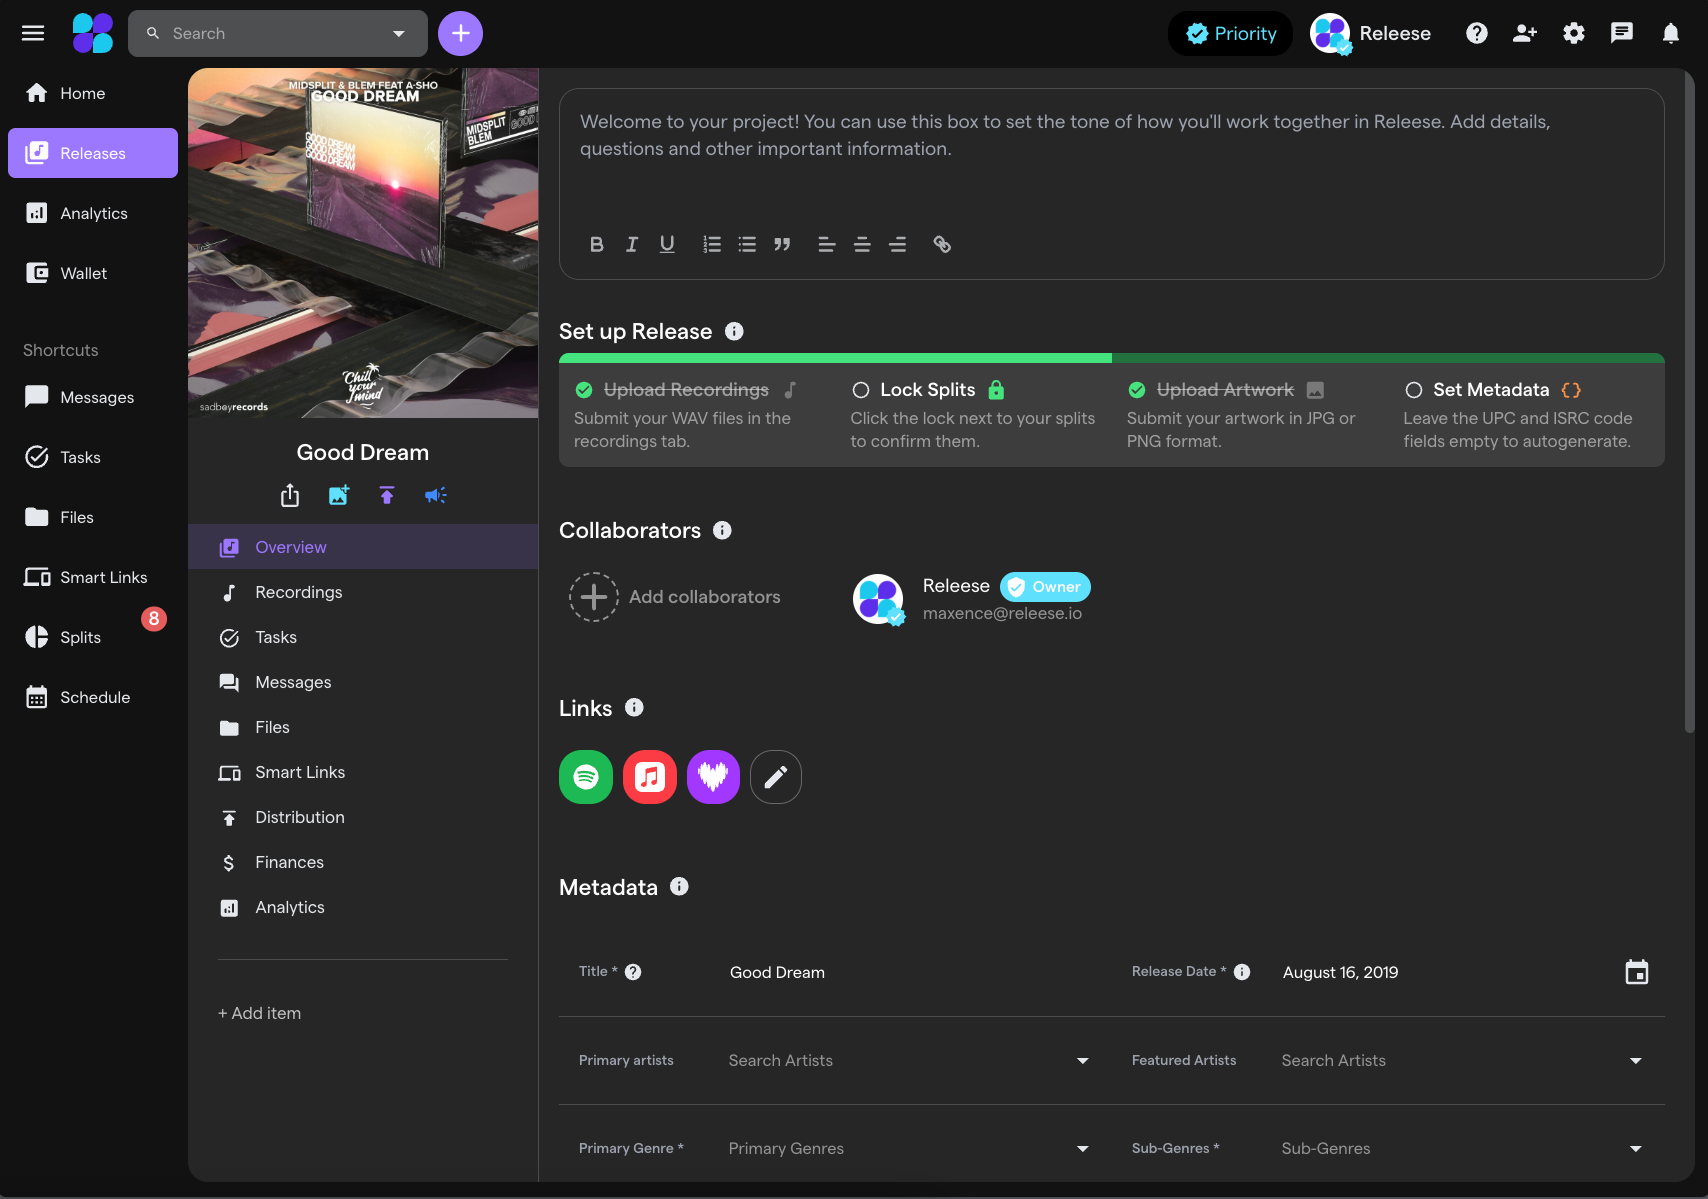Toggle the Upload Recordings completed check

click(584, 390)
